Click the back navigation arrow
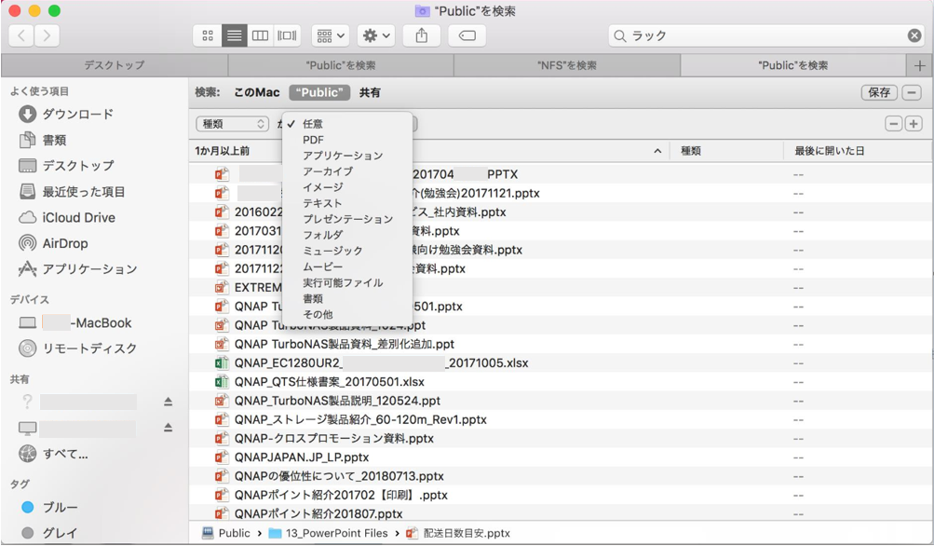Viewport: 934px width, 546px height. coord(21,35)
